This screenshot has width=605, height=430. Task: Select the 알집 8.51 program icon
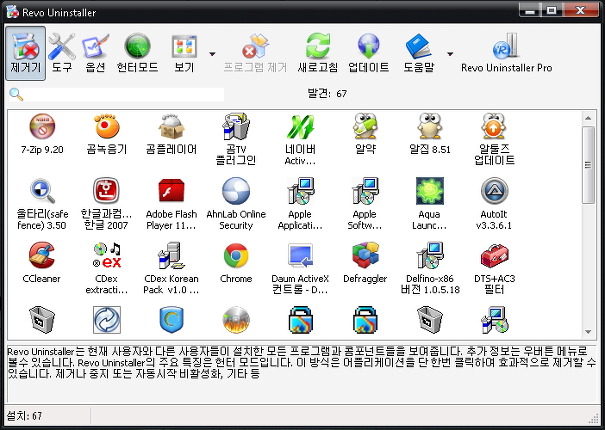click(429, 126)
